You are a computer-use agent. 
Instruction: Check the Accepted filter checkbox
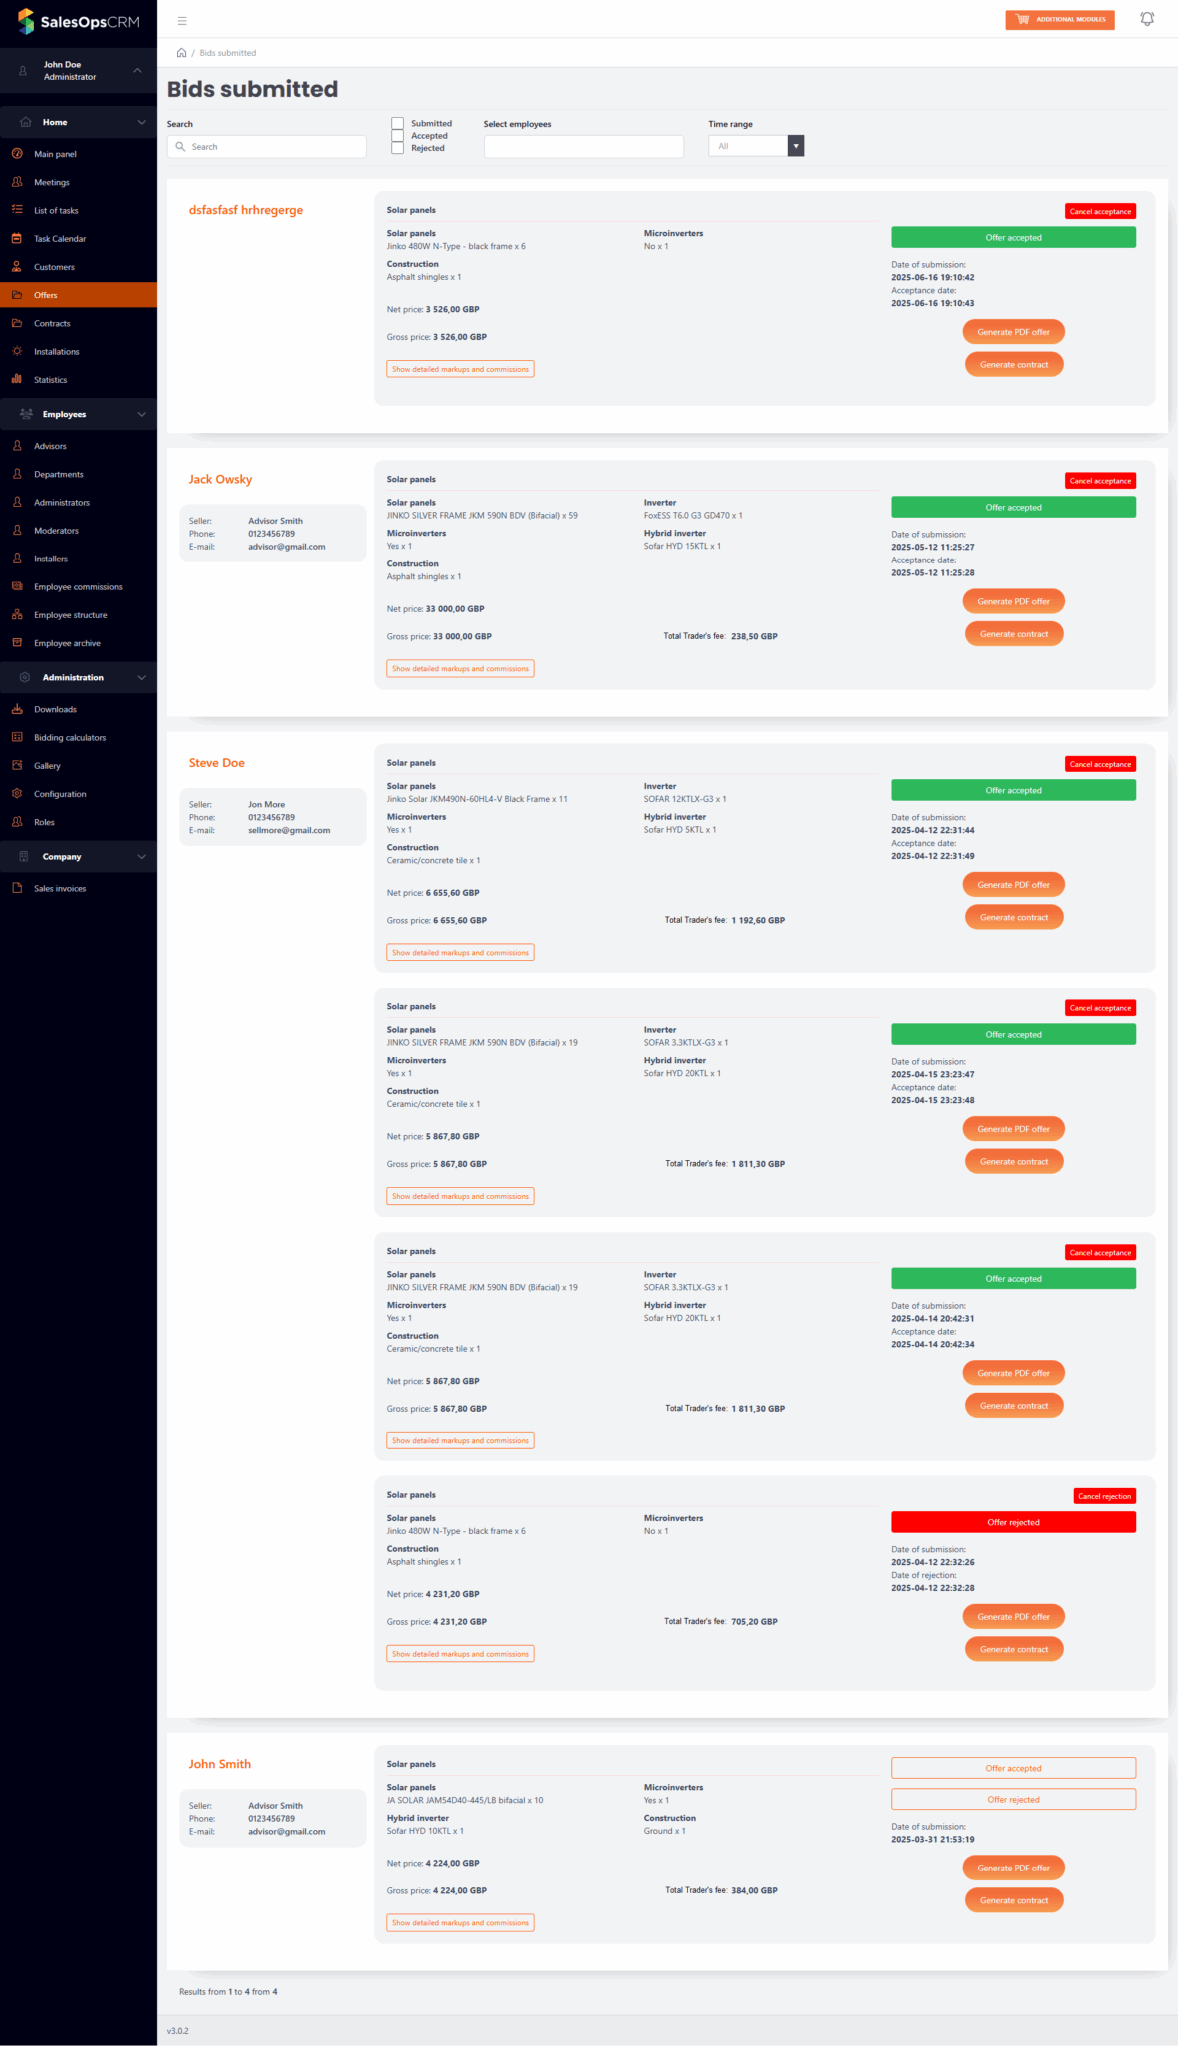click(397, 136)
